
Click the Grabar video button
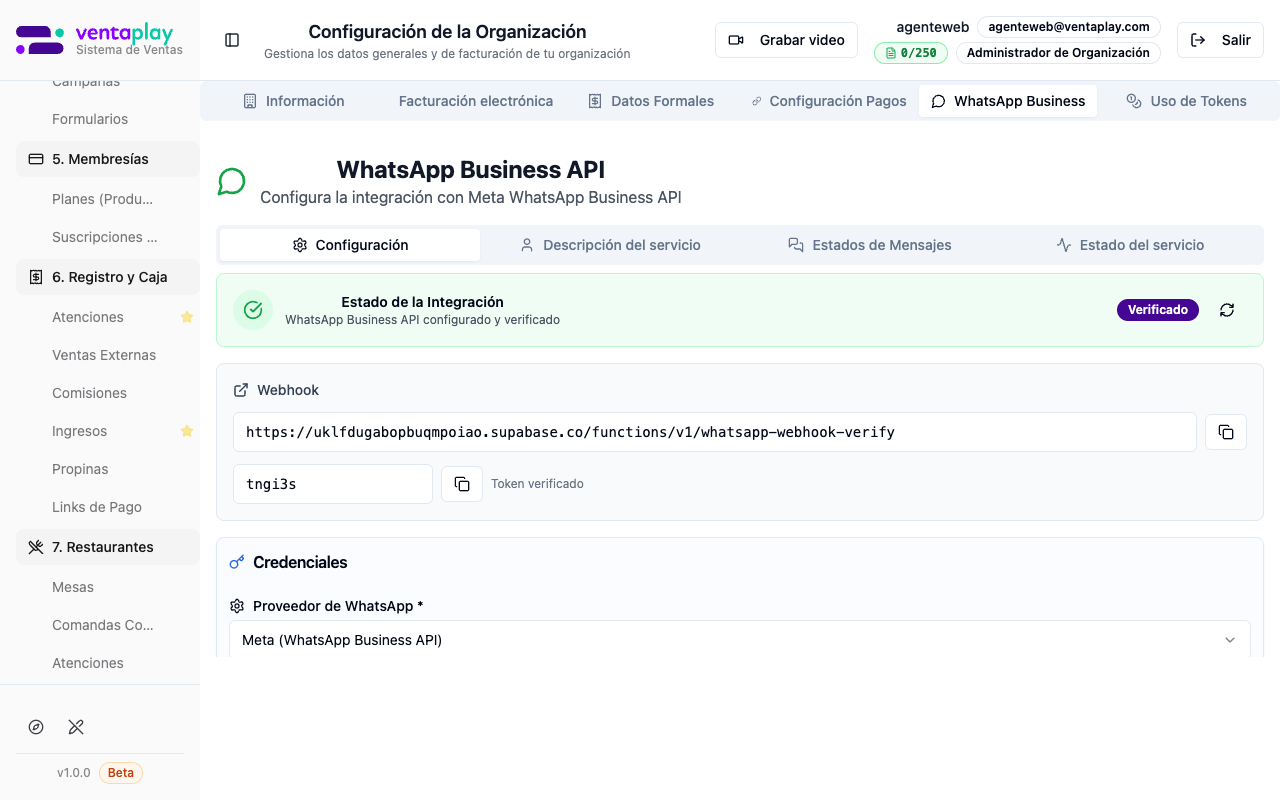pyautogui.click(x=786, y=40)
